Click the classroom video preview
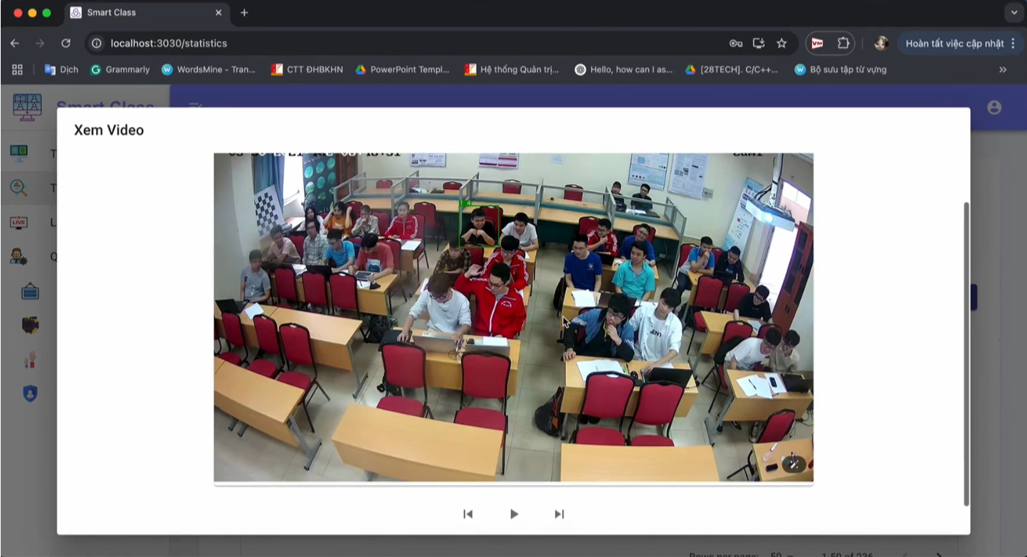 click(513, 317)
